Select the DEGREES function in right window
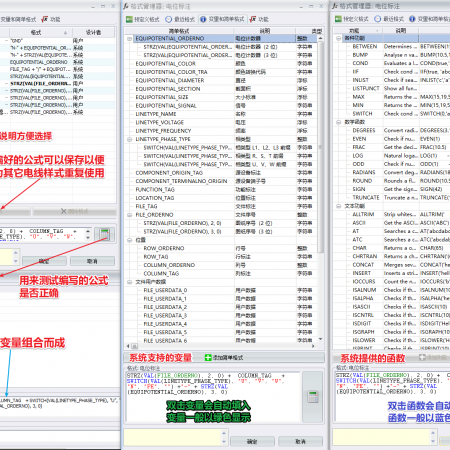 tap(364, 130)
